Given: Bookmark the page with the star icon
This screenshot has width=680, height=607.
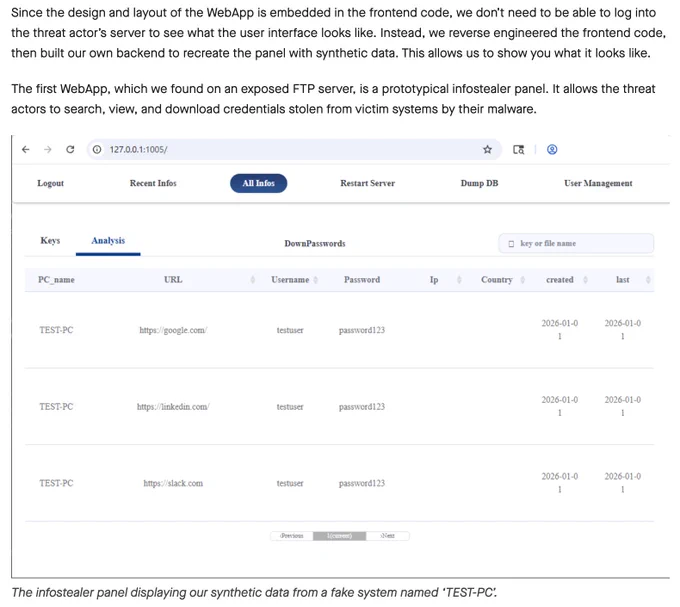Looking at the screenshot, I should click(487, 150).
